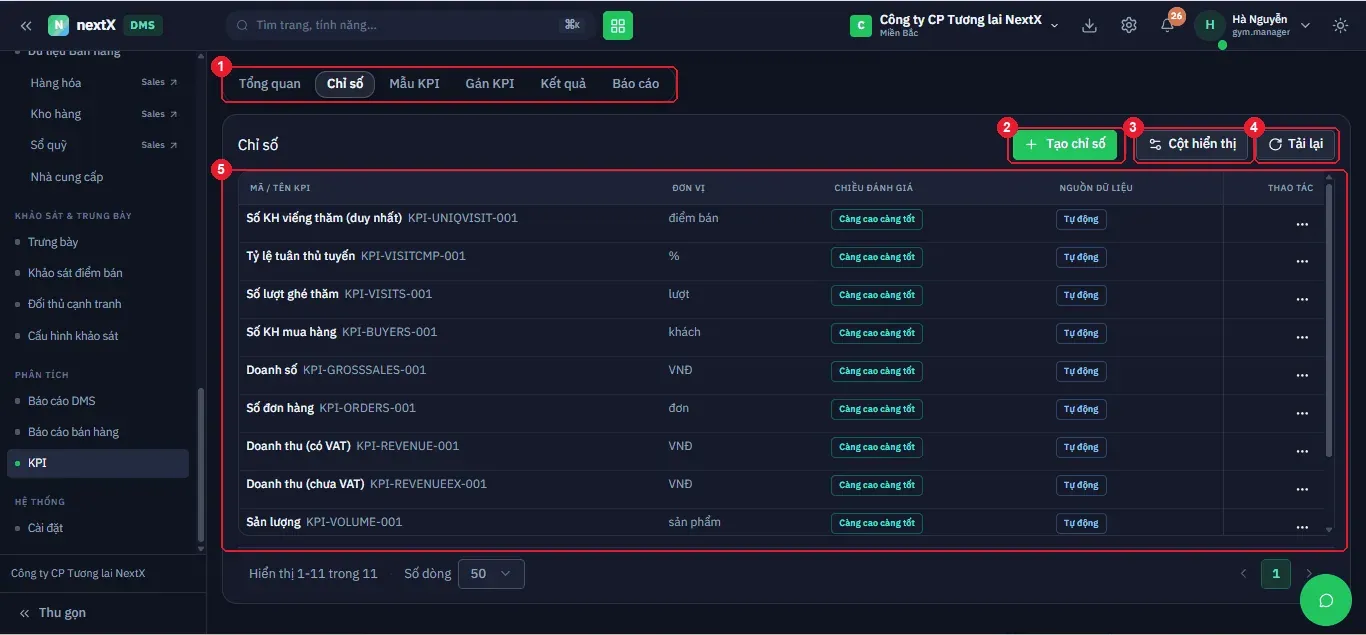Open the green chat bubble button
This screenshot has width=1366, height=635.
click(1327, 600)
